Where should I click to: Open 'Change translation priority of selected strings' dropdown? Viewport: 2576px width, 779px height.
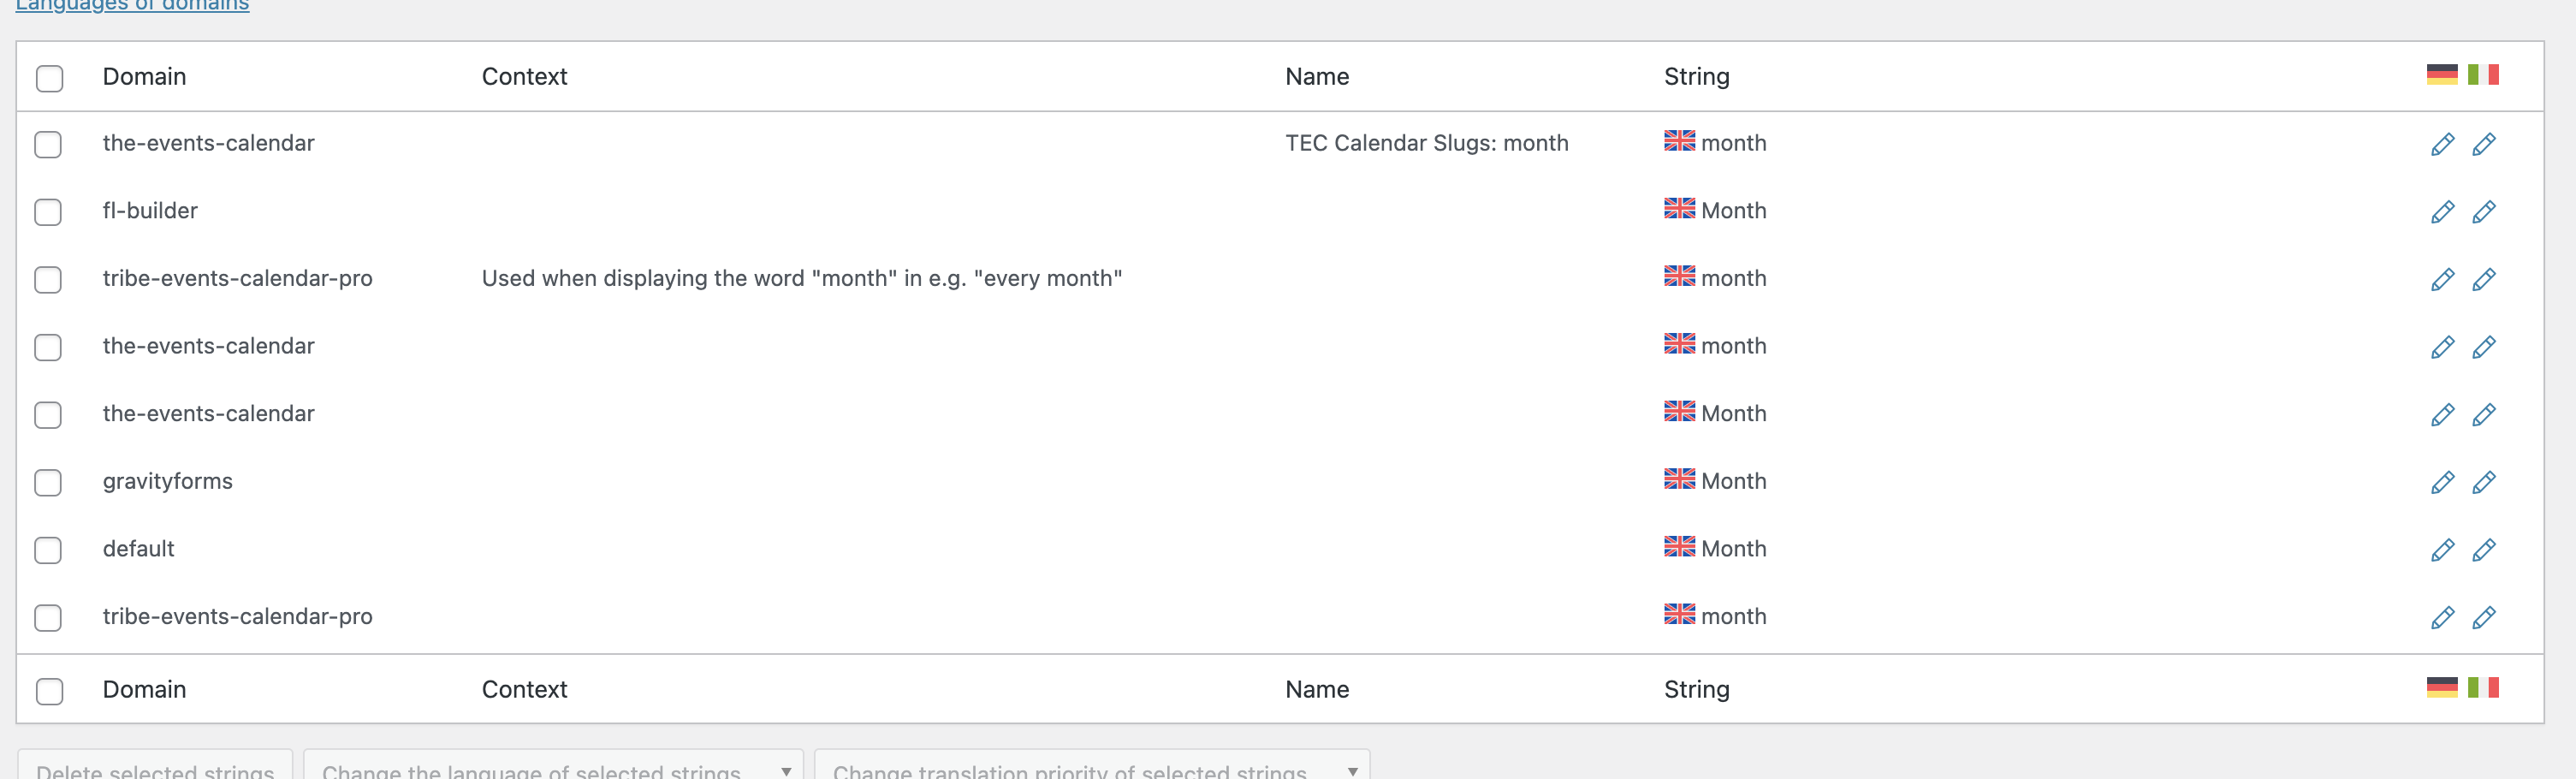[1092, 766]
